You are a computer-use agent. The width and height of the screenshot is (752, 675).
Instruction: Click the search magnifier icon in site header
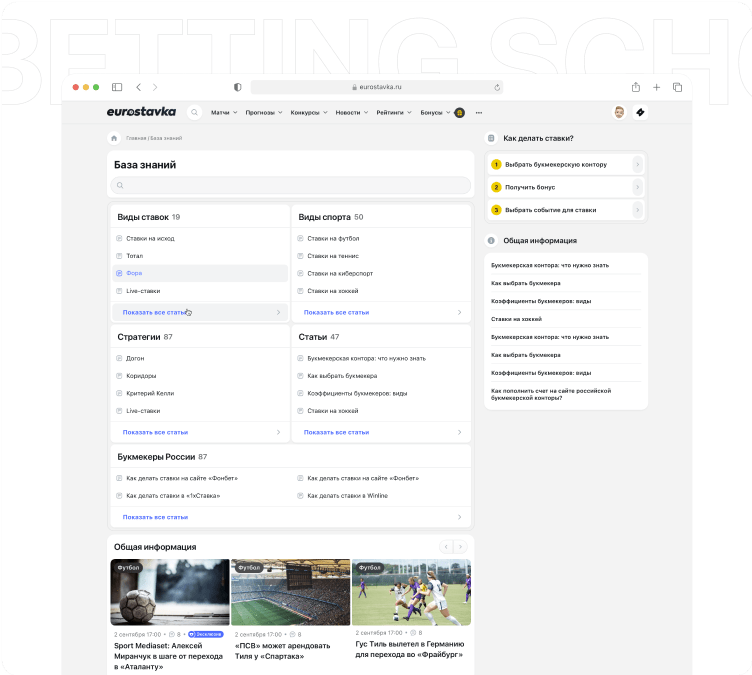[194, 113]
